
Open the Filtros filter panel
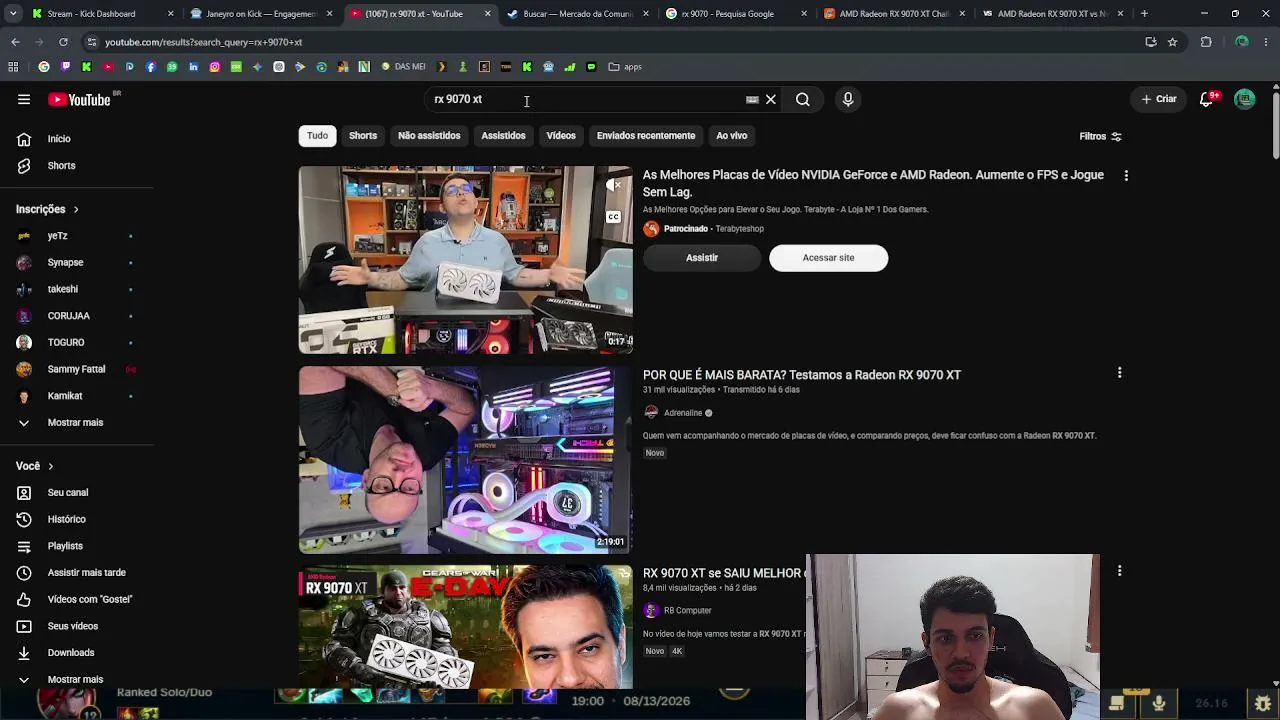[x=1100, y=136]
